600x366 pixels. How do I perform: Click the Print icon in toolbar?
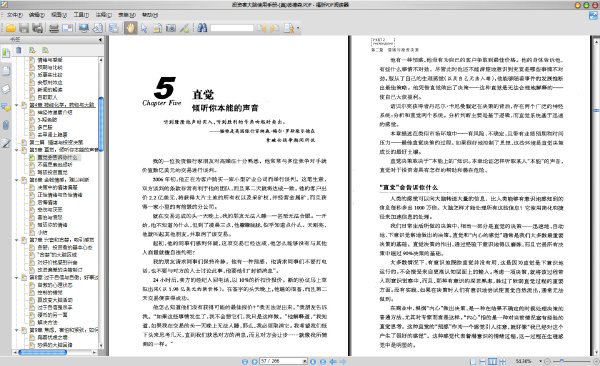point(54,28)
